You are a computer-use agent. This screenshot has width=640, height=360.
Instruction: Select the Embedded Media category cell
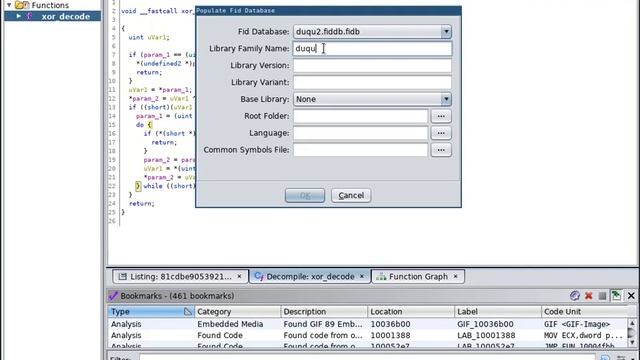(238, 324)
